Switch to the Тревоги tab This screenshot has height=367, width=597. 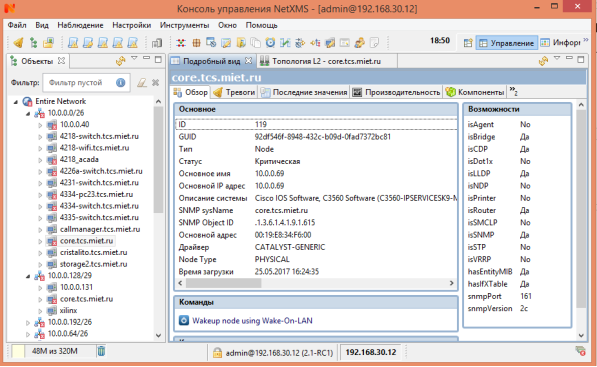(235, 92)
